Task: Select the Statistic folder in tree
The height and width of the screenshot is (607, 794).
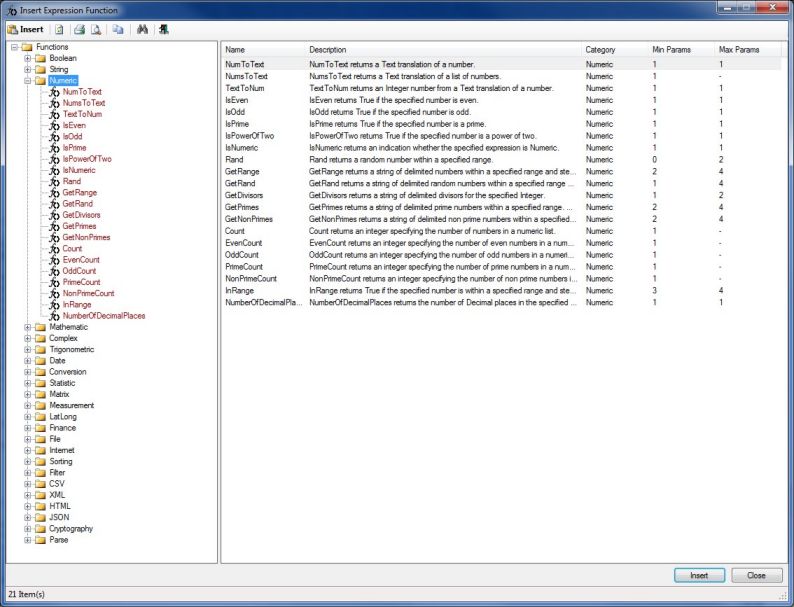Action: 62,383
